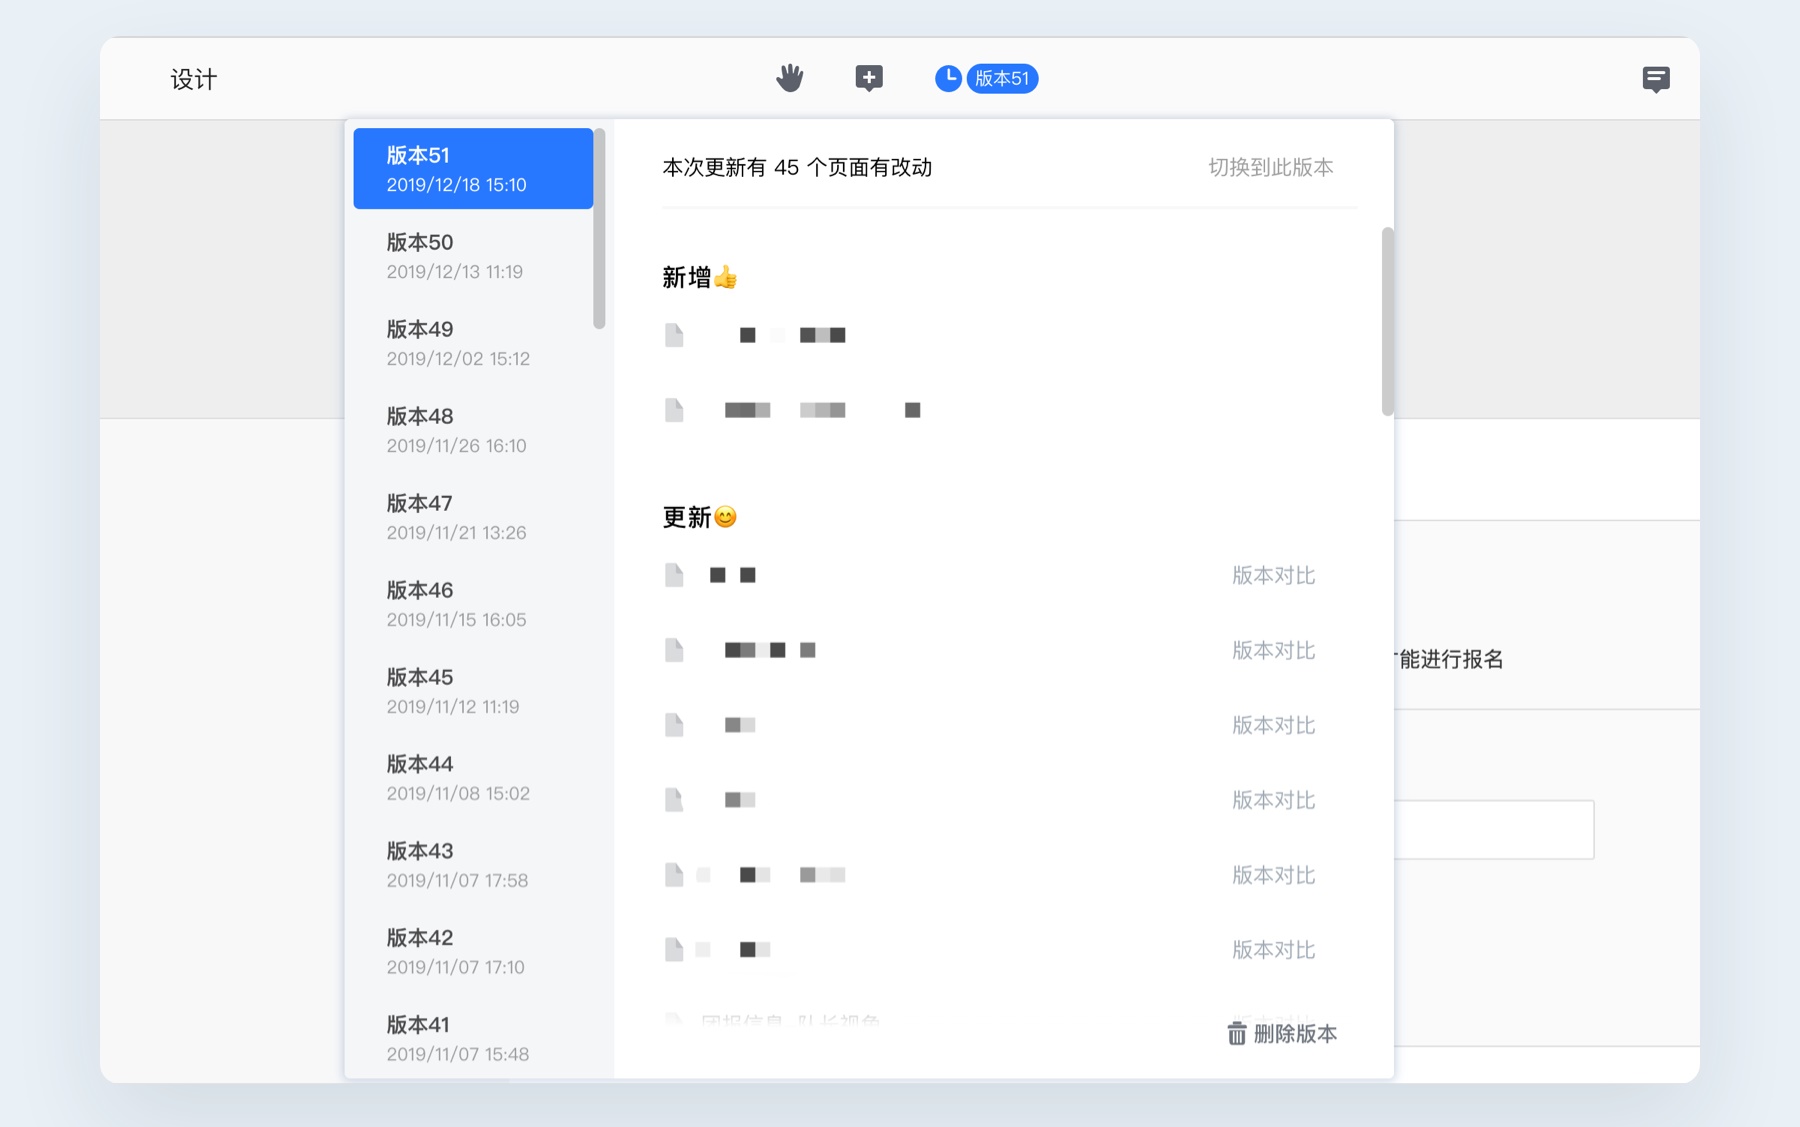
Task: Click the page icon of the first 新增 item
Action: pos(674,335)
